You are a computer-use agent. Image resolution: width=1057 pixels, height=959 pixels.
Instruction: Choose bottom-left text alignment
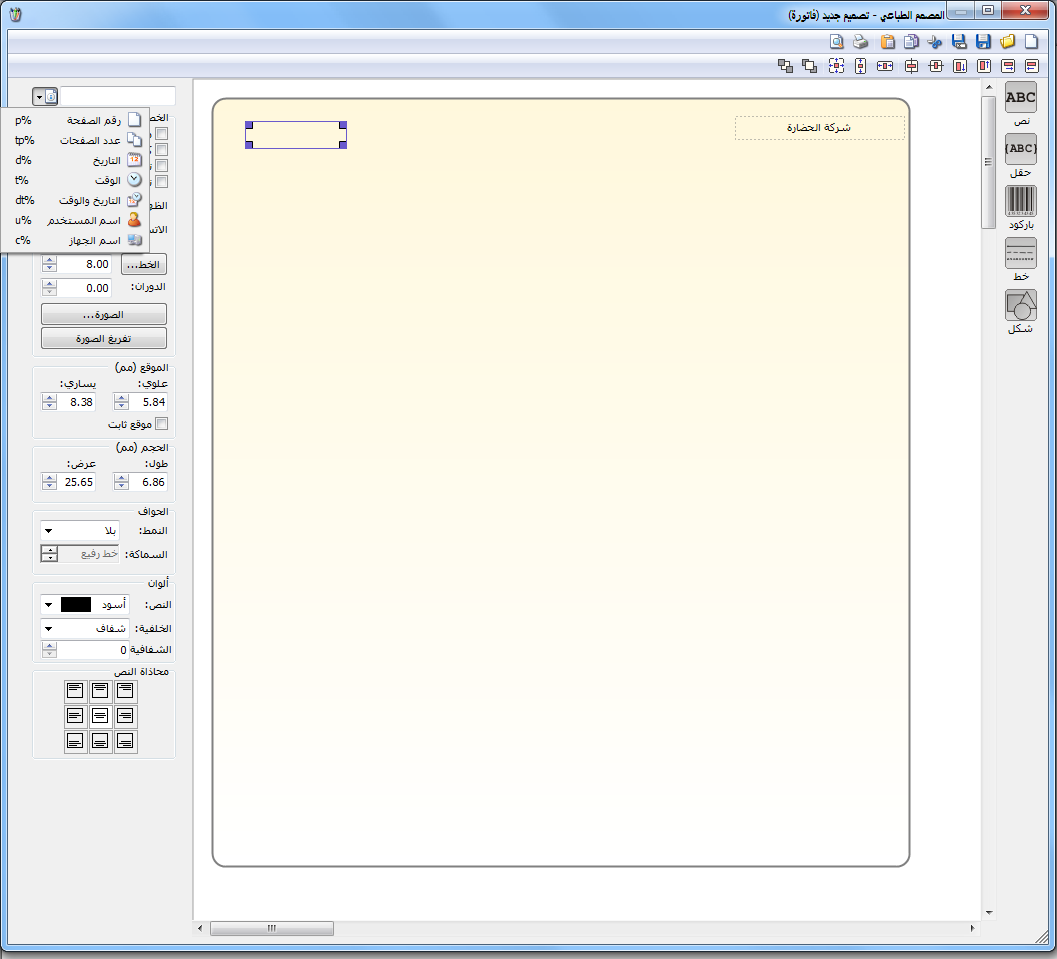[76, 741]
